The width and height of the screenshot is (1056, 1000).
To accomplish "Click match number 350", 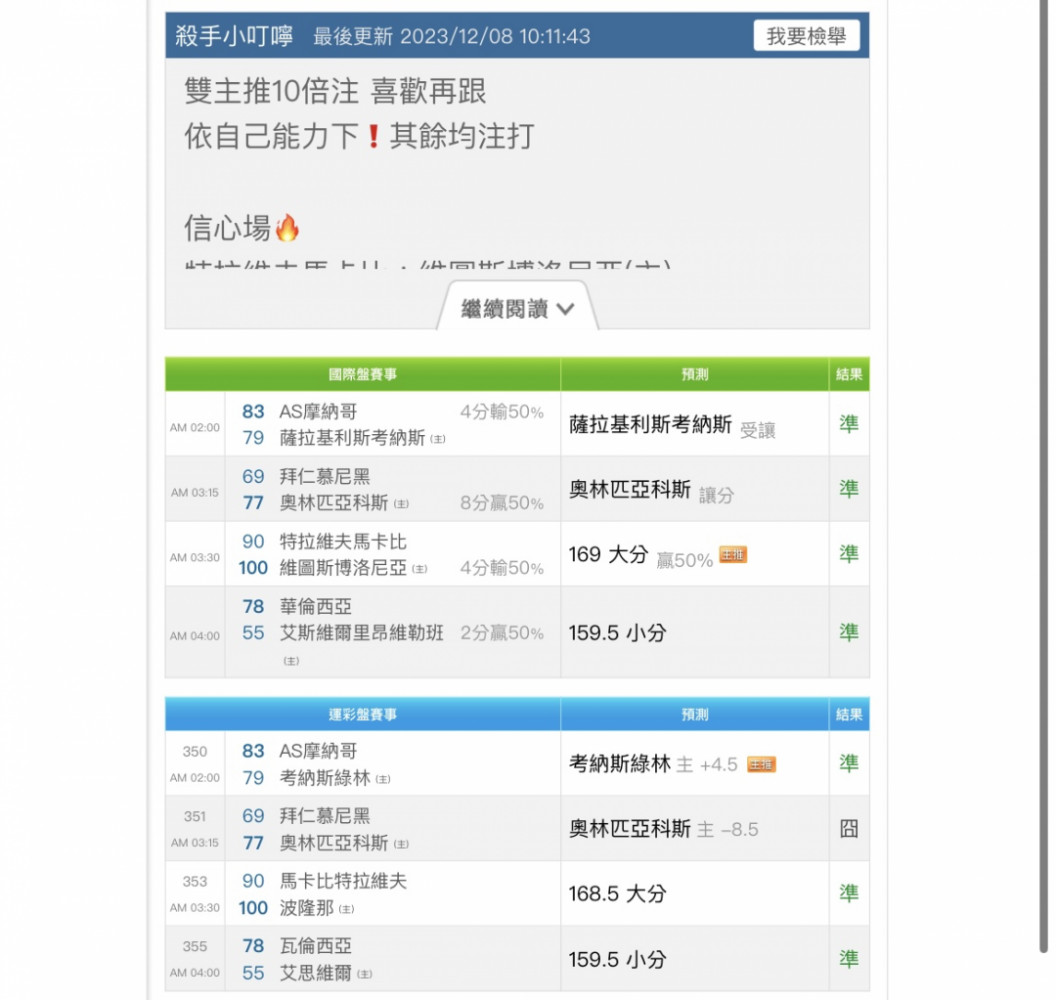I will tap(195, 752).
